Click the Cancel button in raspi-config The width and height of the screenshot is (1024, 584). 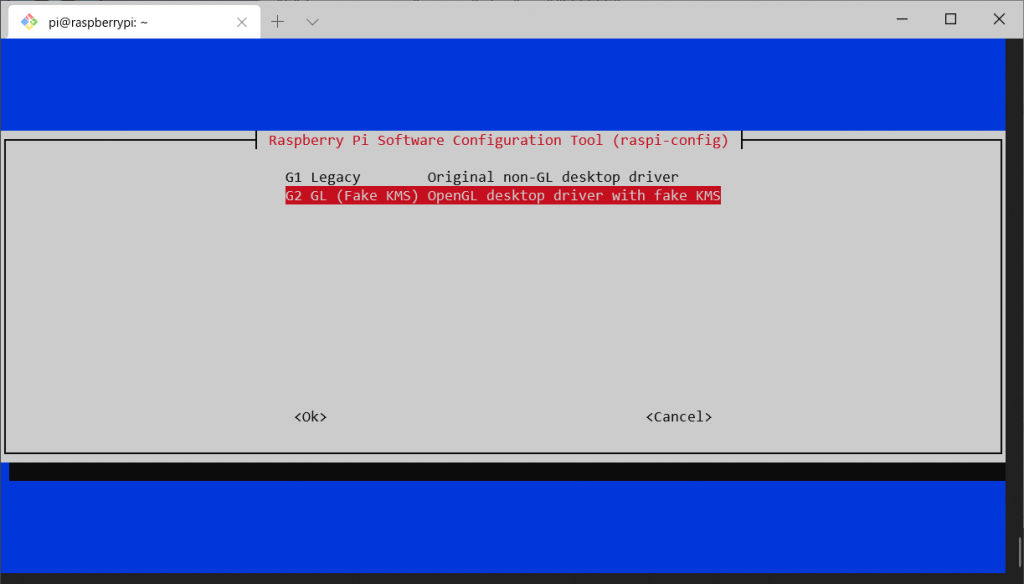(679, 417)
